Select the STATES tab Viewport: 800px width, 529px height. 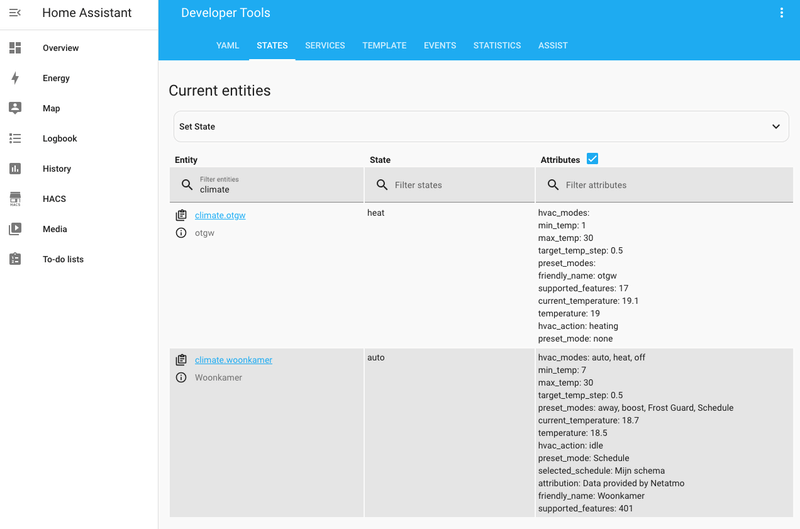click(x=272, y=45)
